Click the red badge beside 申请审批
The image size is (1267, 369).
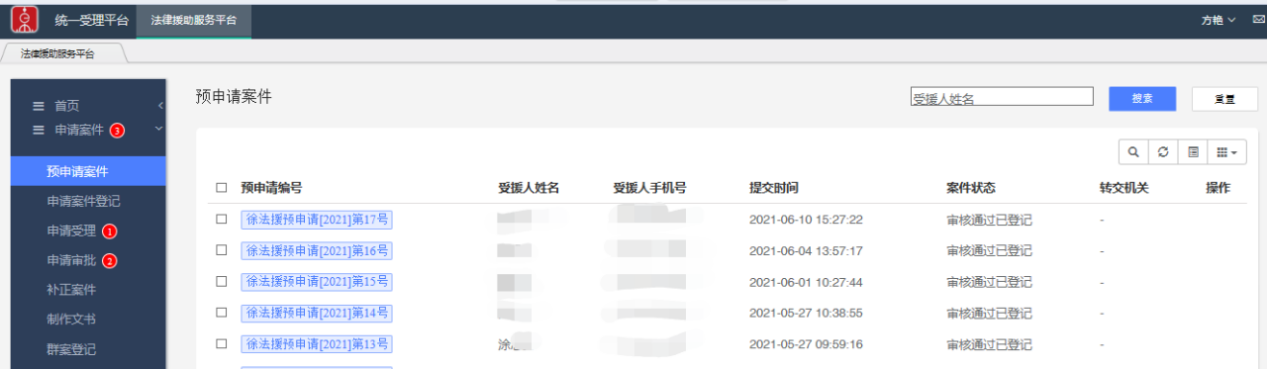[x=110, y=261]
